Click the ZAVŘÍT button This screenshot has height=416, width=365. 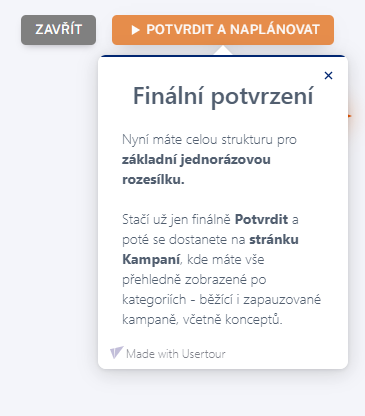coord(58,30)
